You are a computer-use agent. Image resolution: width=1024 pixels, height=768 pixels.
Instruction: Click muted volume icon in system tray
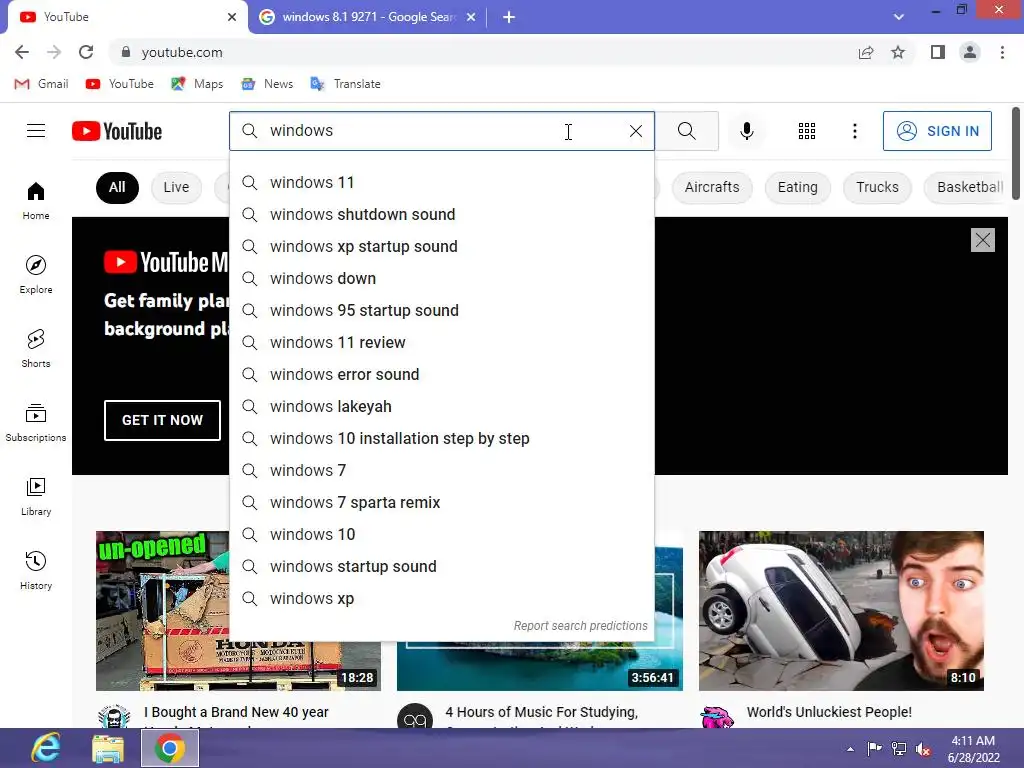tap(923, 749)
